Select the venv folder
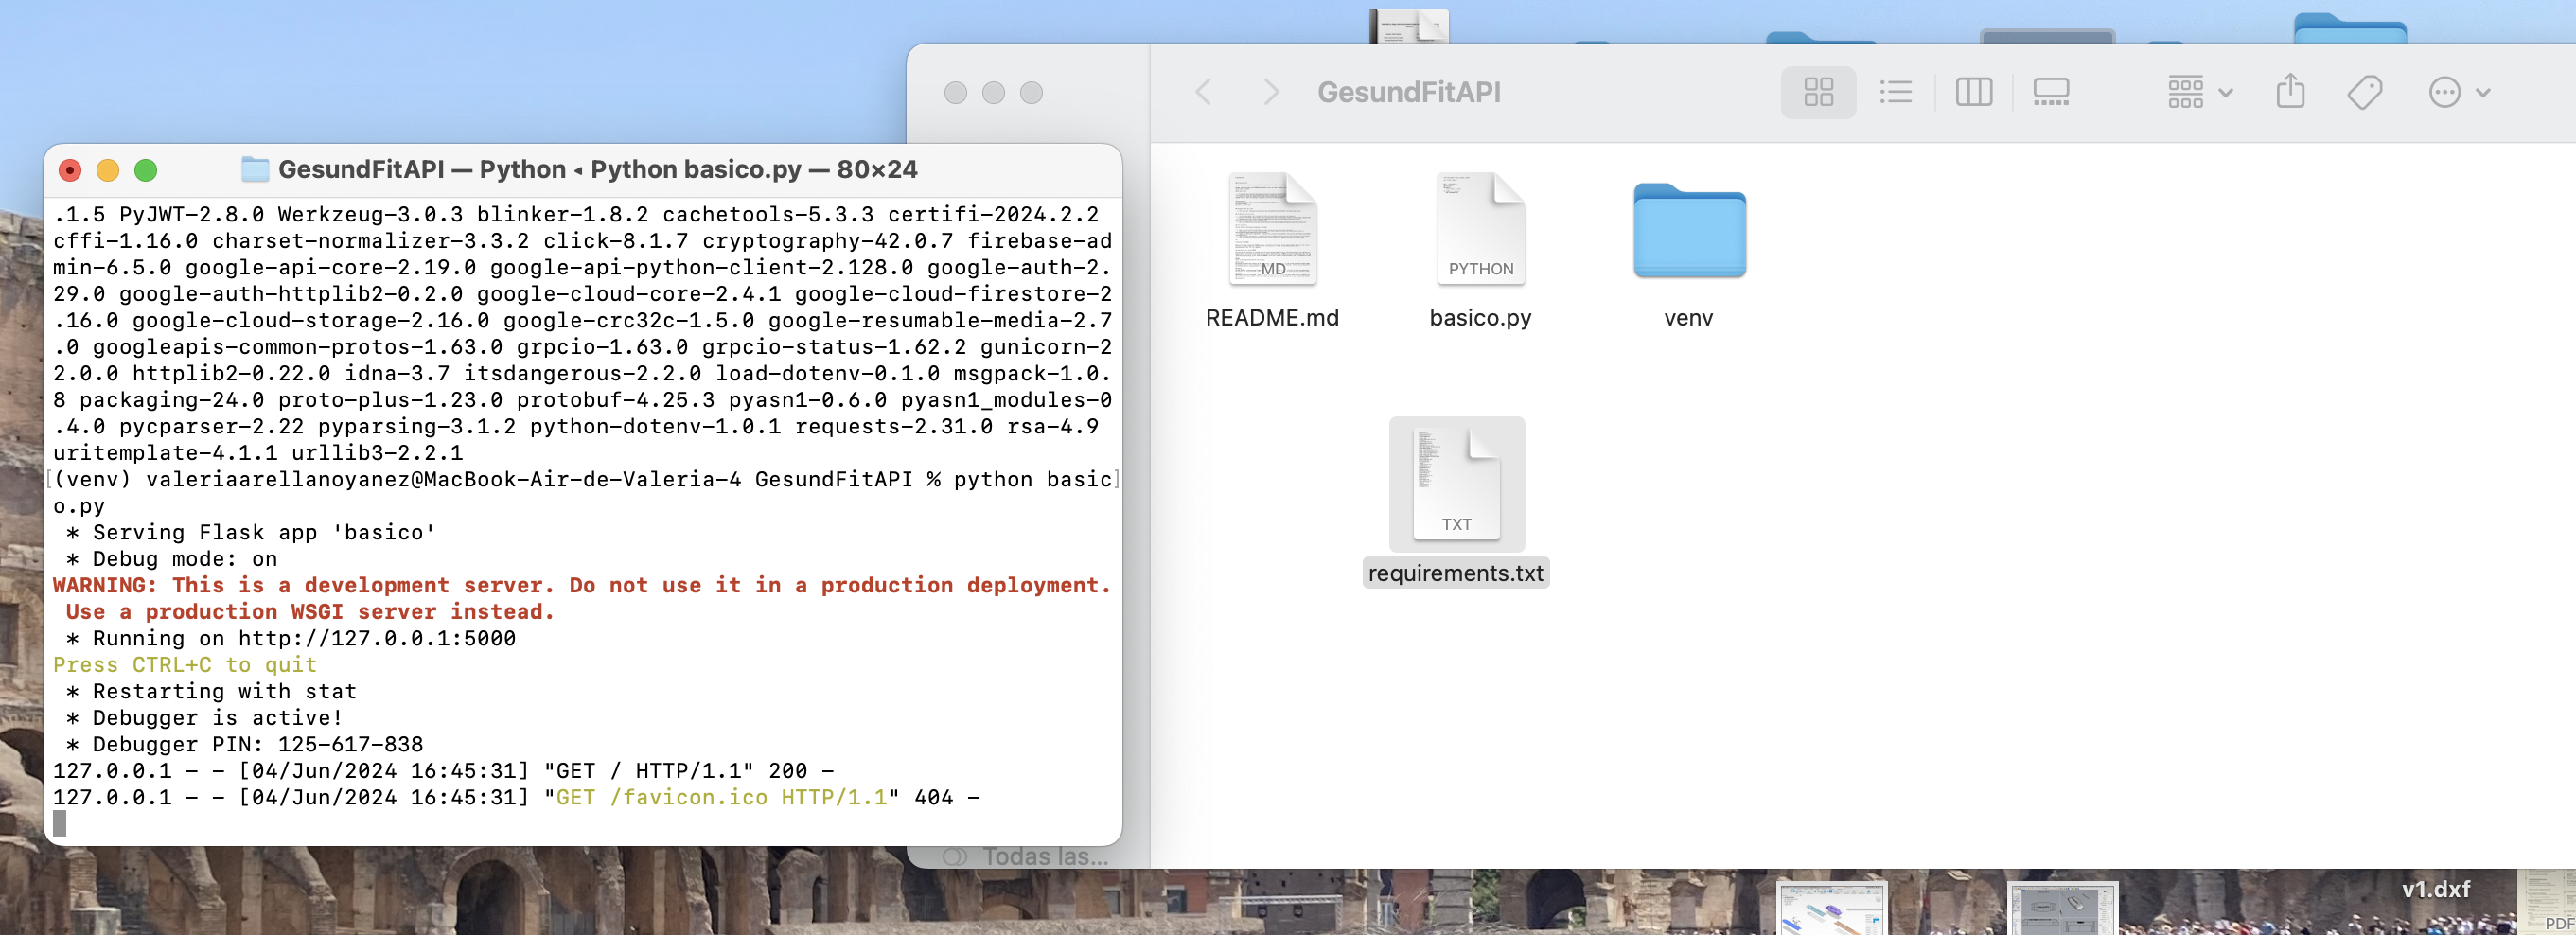2576x935 pixels. pyautogui.click(x=1689, y=230)
